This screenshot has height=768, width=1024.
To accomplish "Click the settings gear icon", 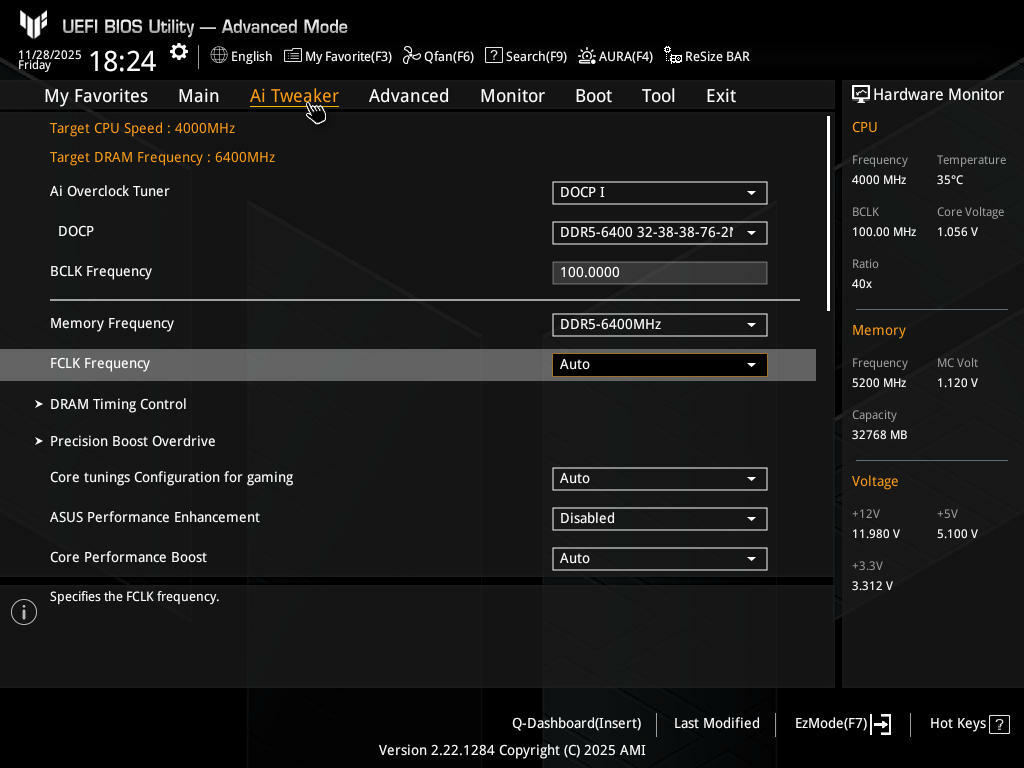I will tap(179, 53).
